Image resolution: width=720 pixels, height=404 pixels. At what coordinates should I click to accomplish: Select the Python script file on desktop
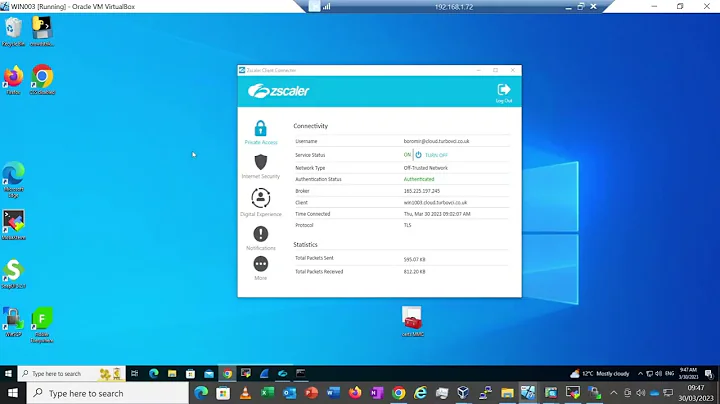(42, 31)
